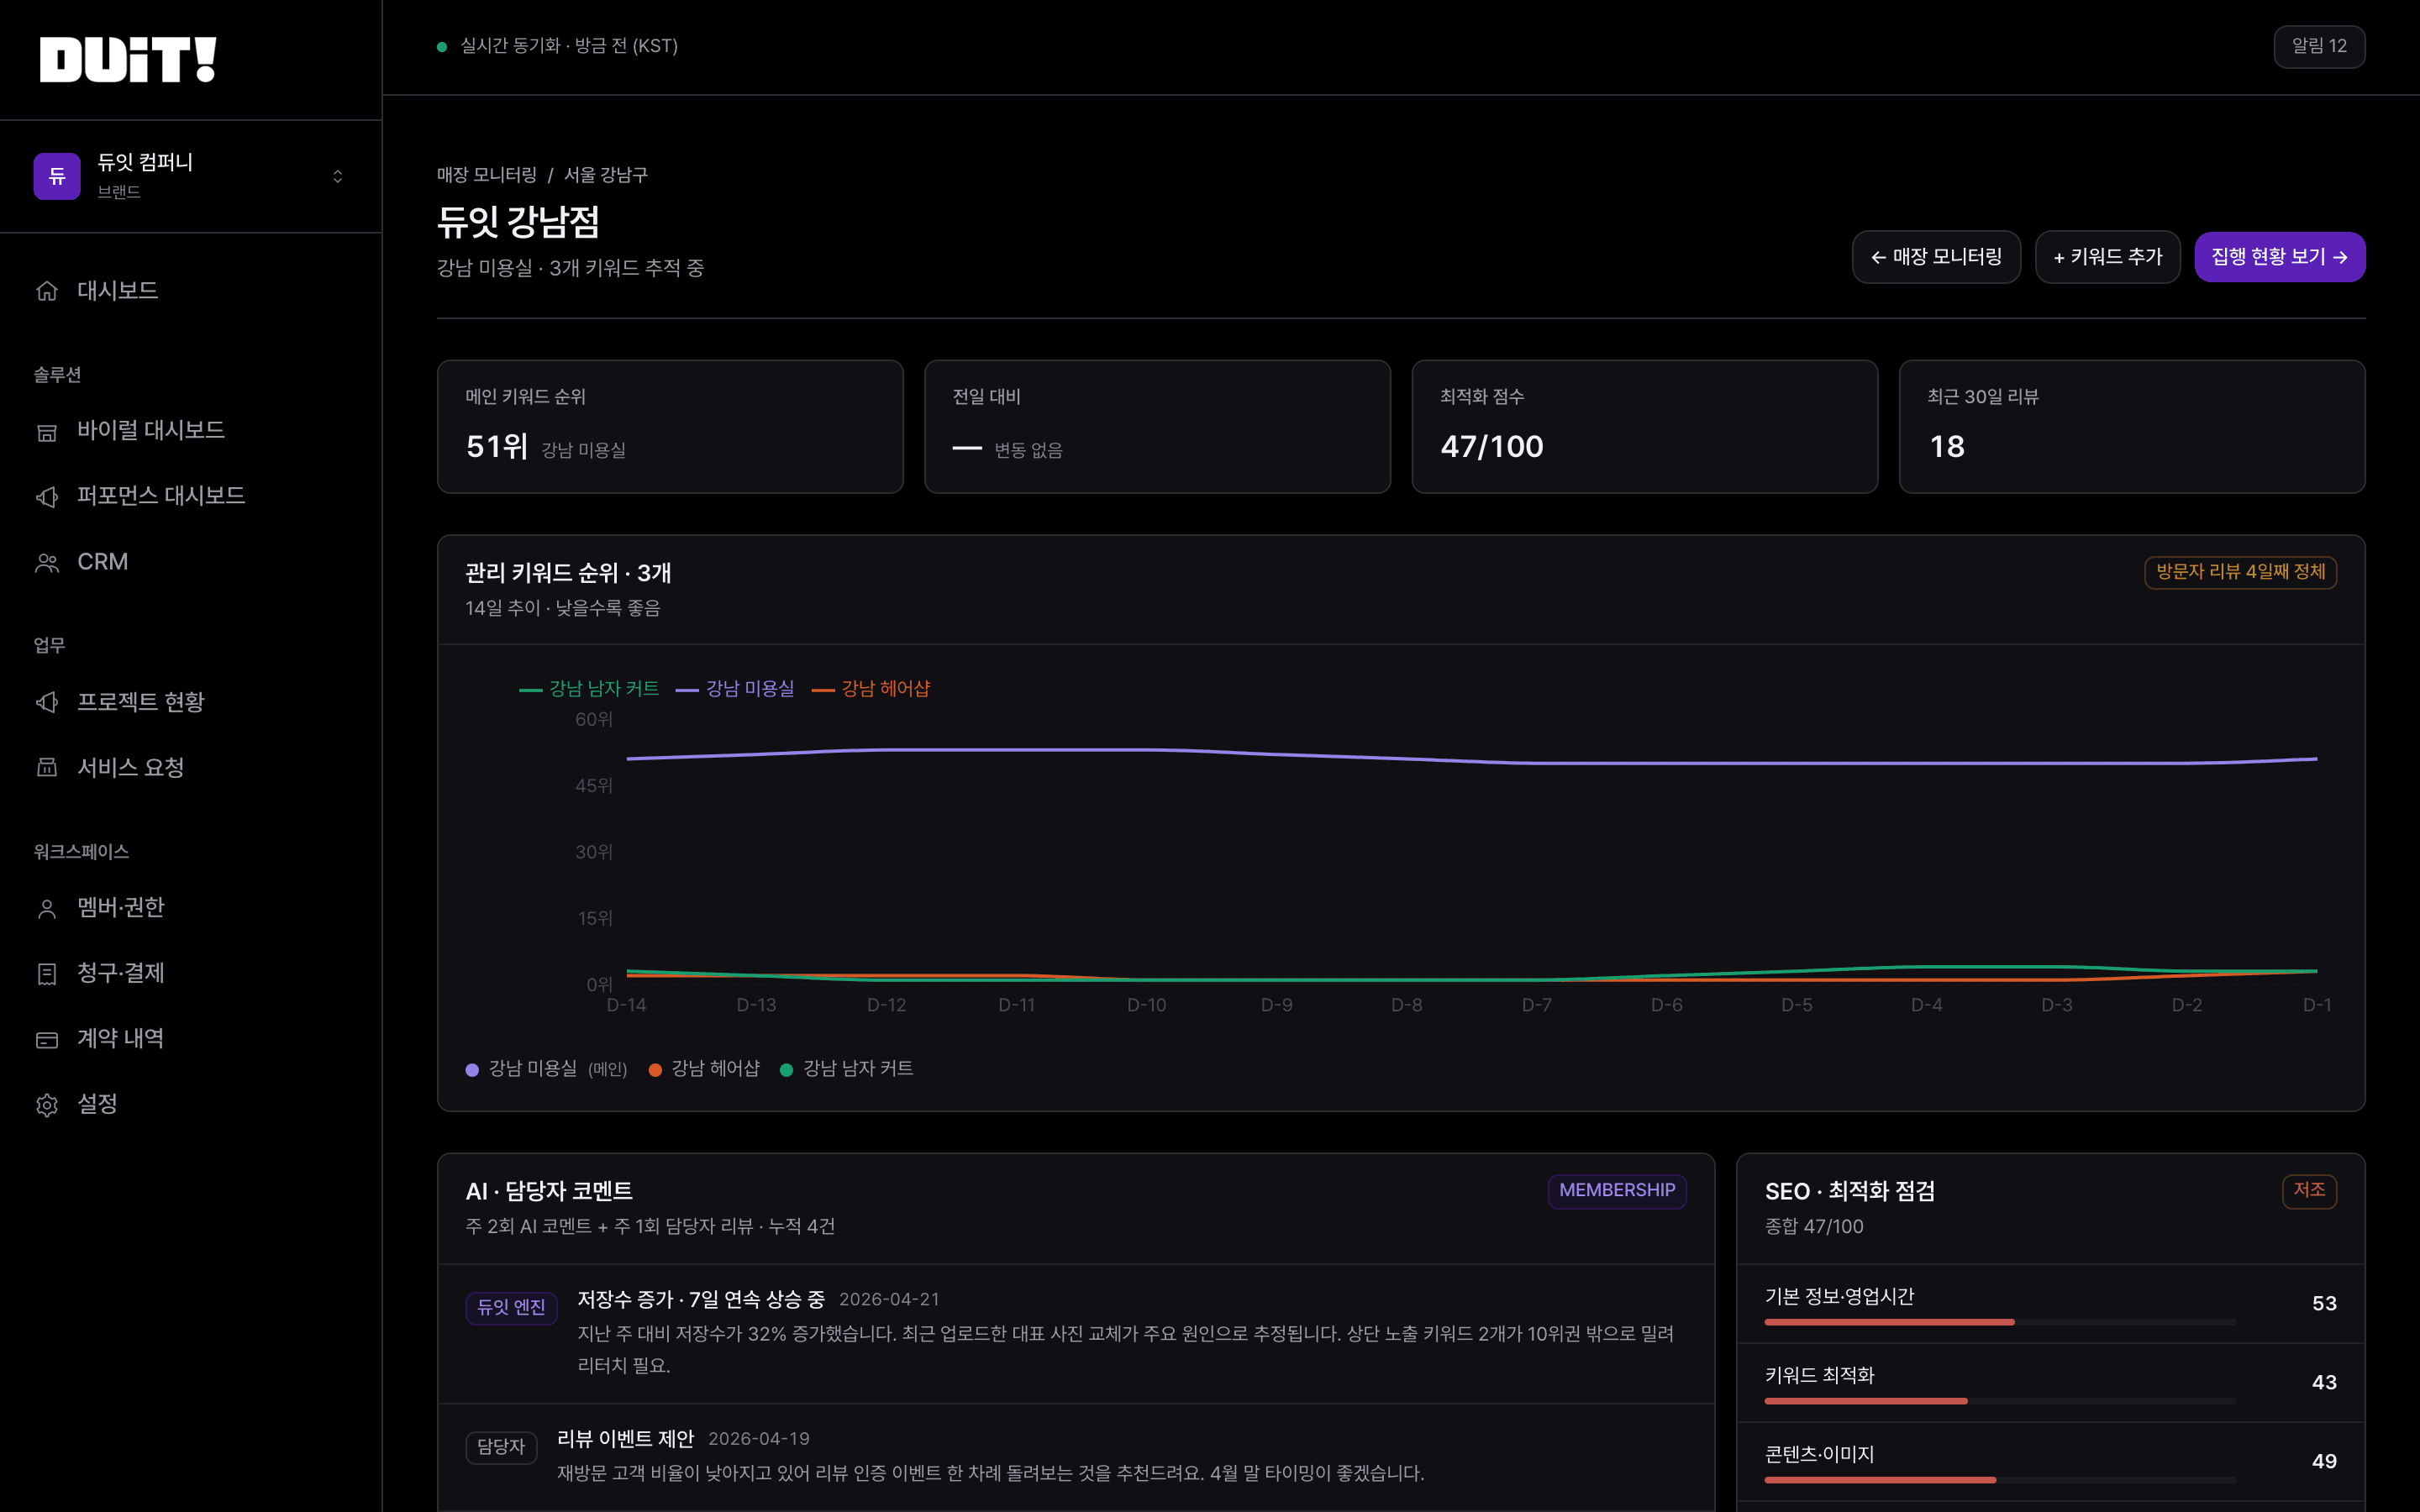Click the 퍼포먼스 대시보드 megaphone icon
Viewport: 2420px width, 1512px height.
coord(47,497)
